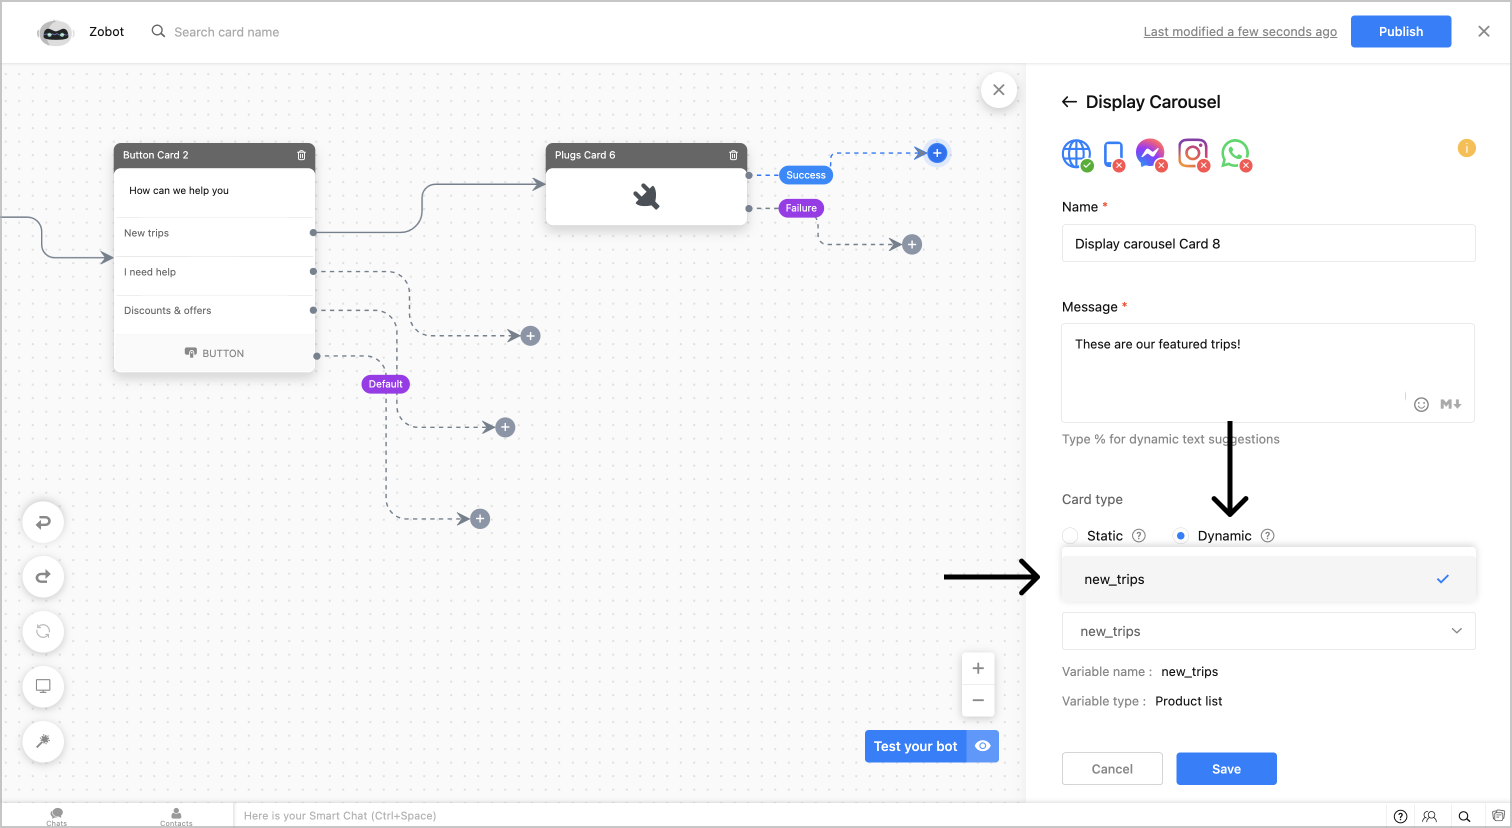Select the WhatsApp channel icon

coord(1235,153)
